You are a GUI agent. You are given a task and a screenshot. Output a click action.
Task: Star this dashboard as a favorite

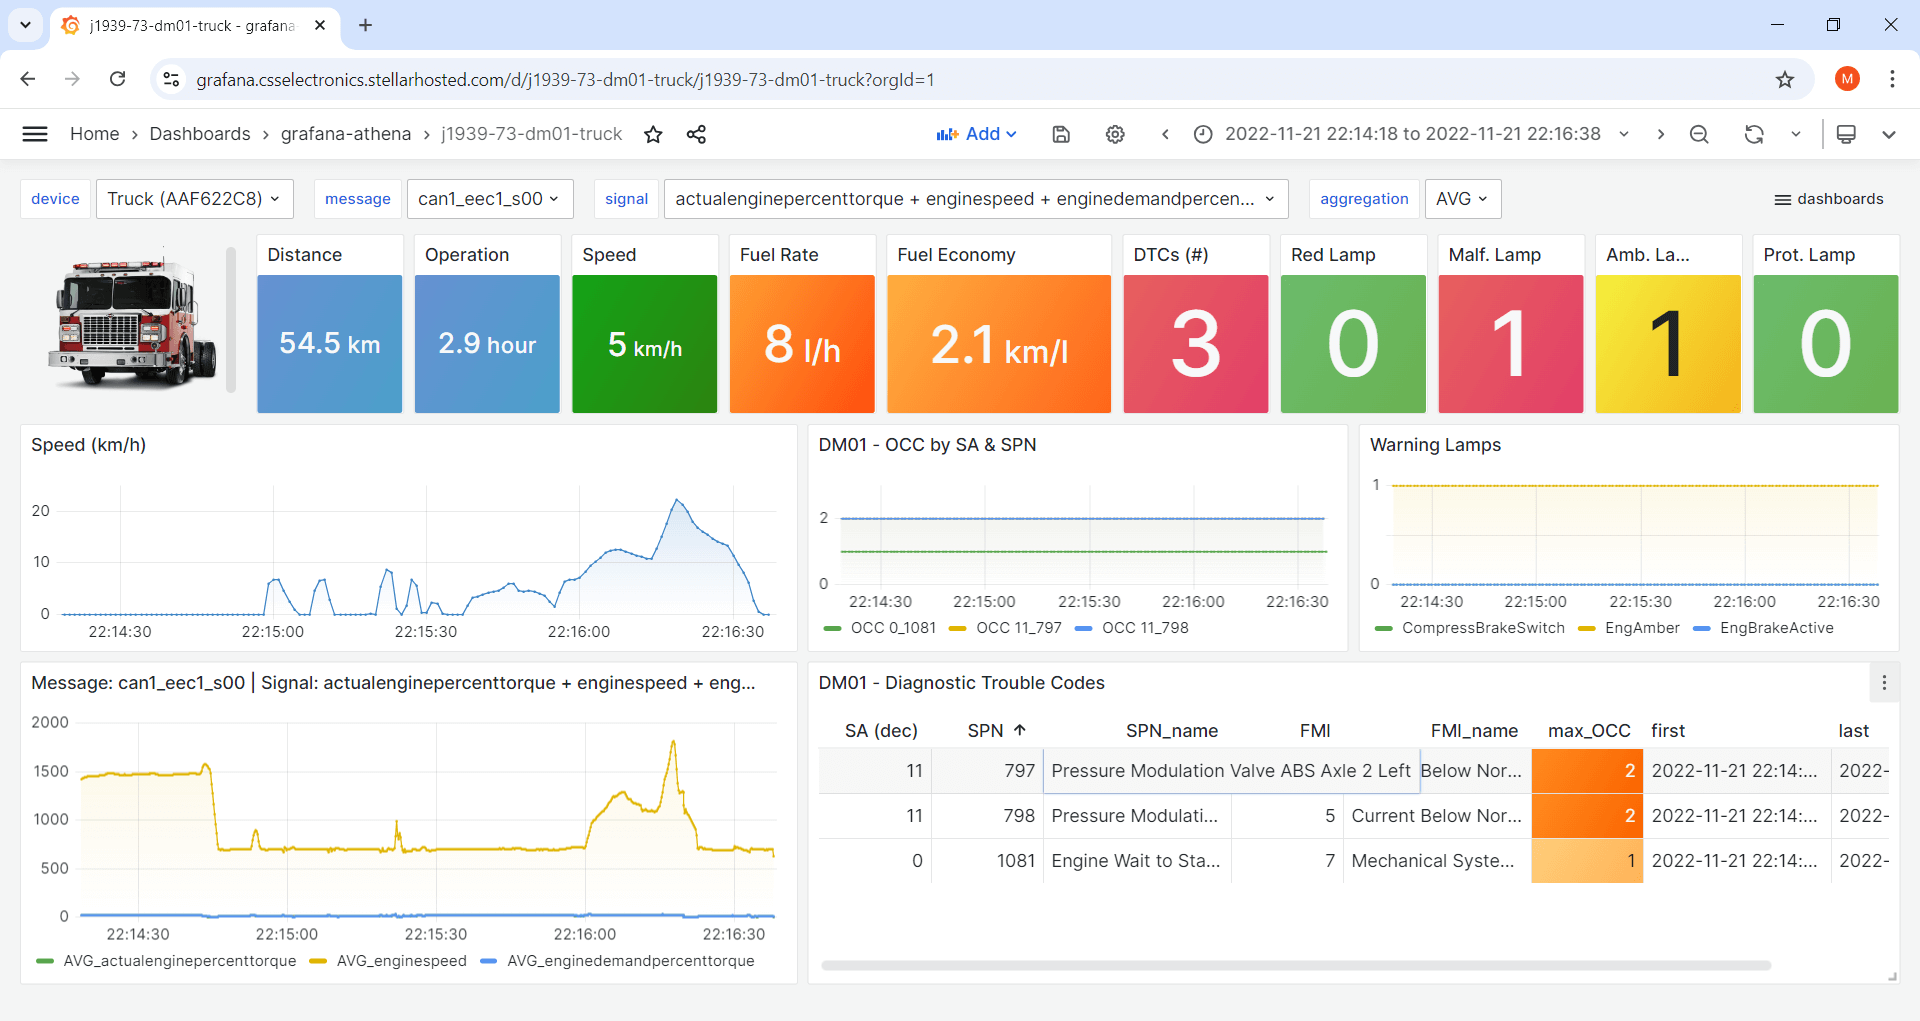[654, 133]
